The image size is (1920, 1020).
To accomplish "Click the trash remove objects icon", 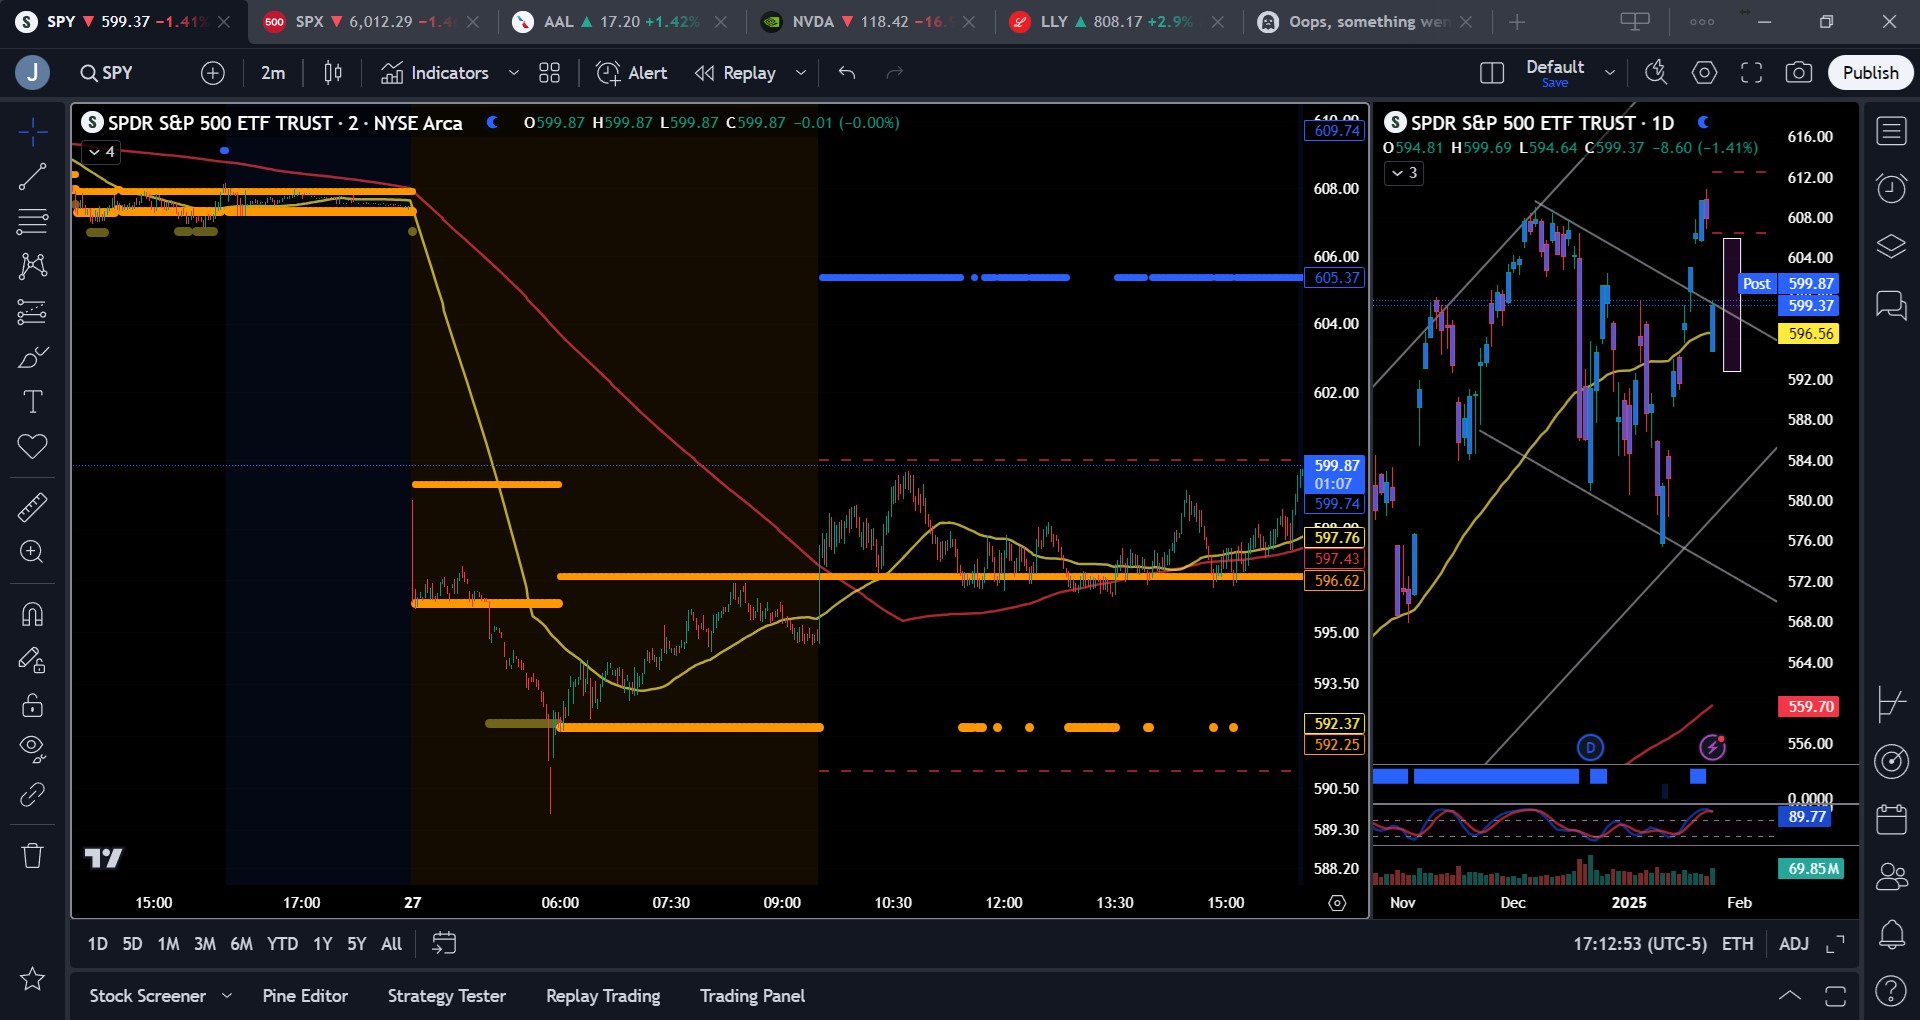I will tap(32, 856).
